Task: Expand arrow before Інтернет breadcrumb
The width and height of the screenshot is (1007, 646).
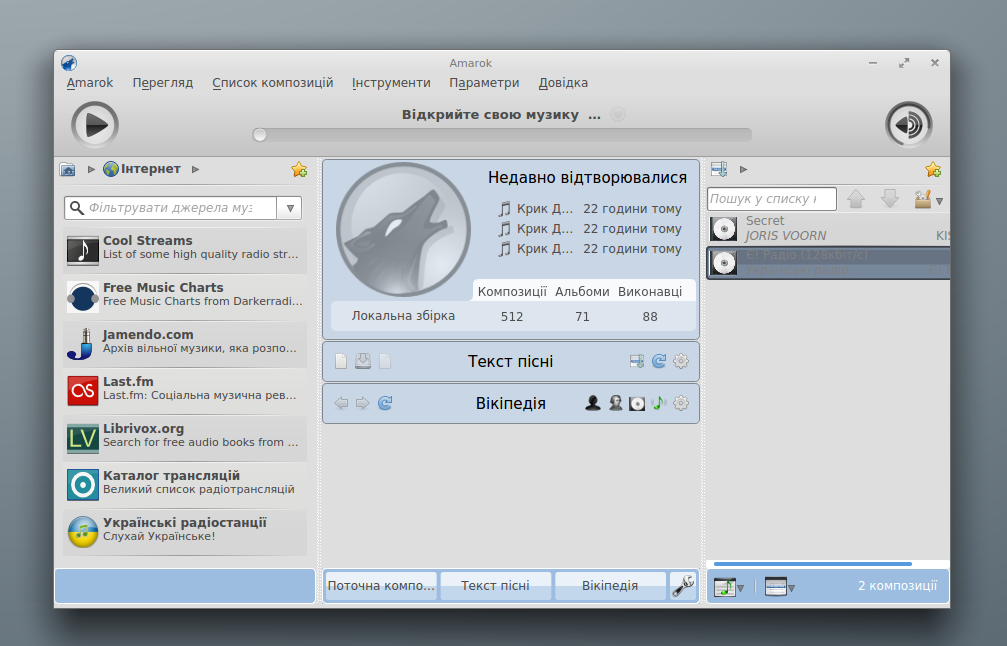Action: 91,170
